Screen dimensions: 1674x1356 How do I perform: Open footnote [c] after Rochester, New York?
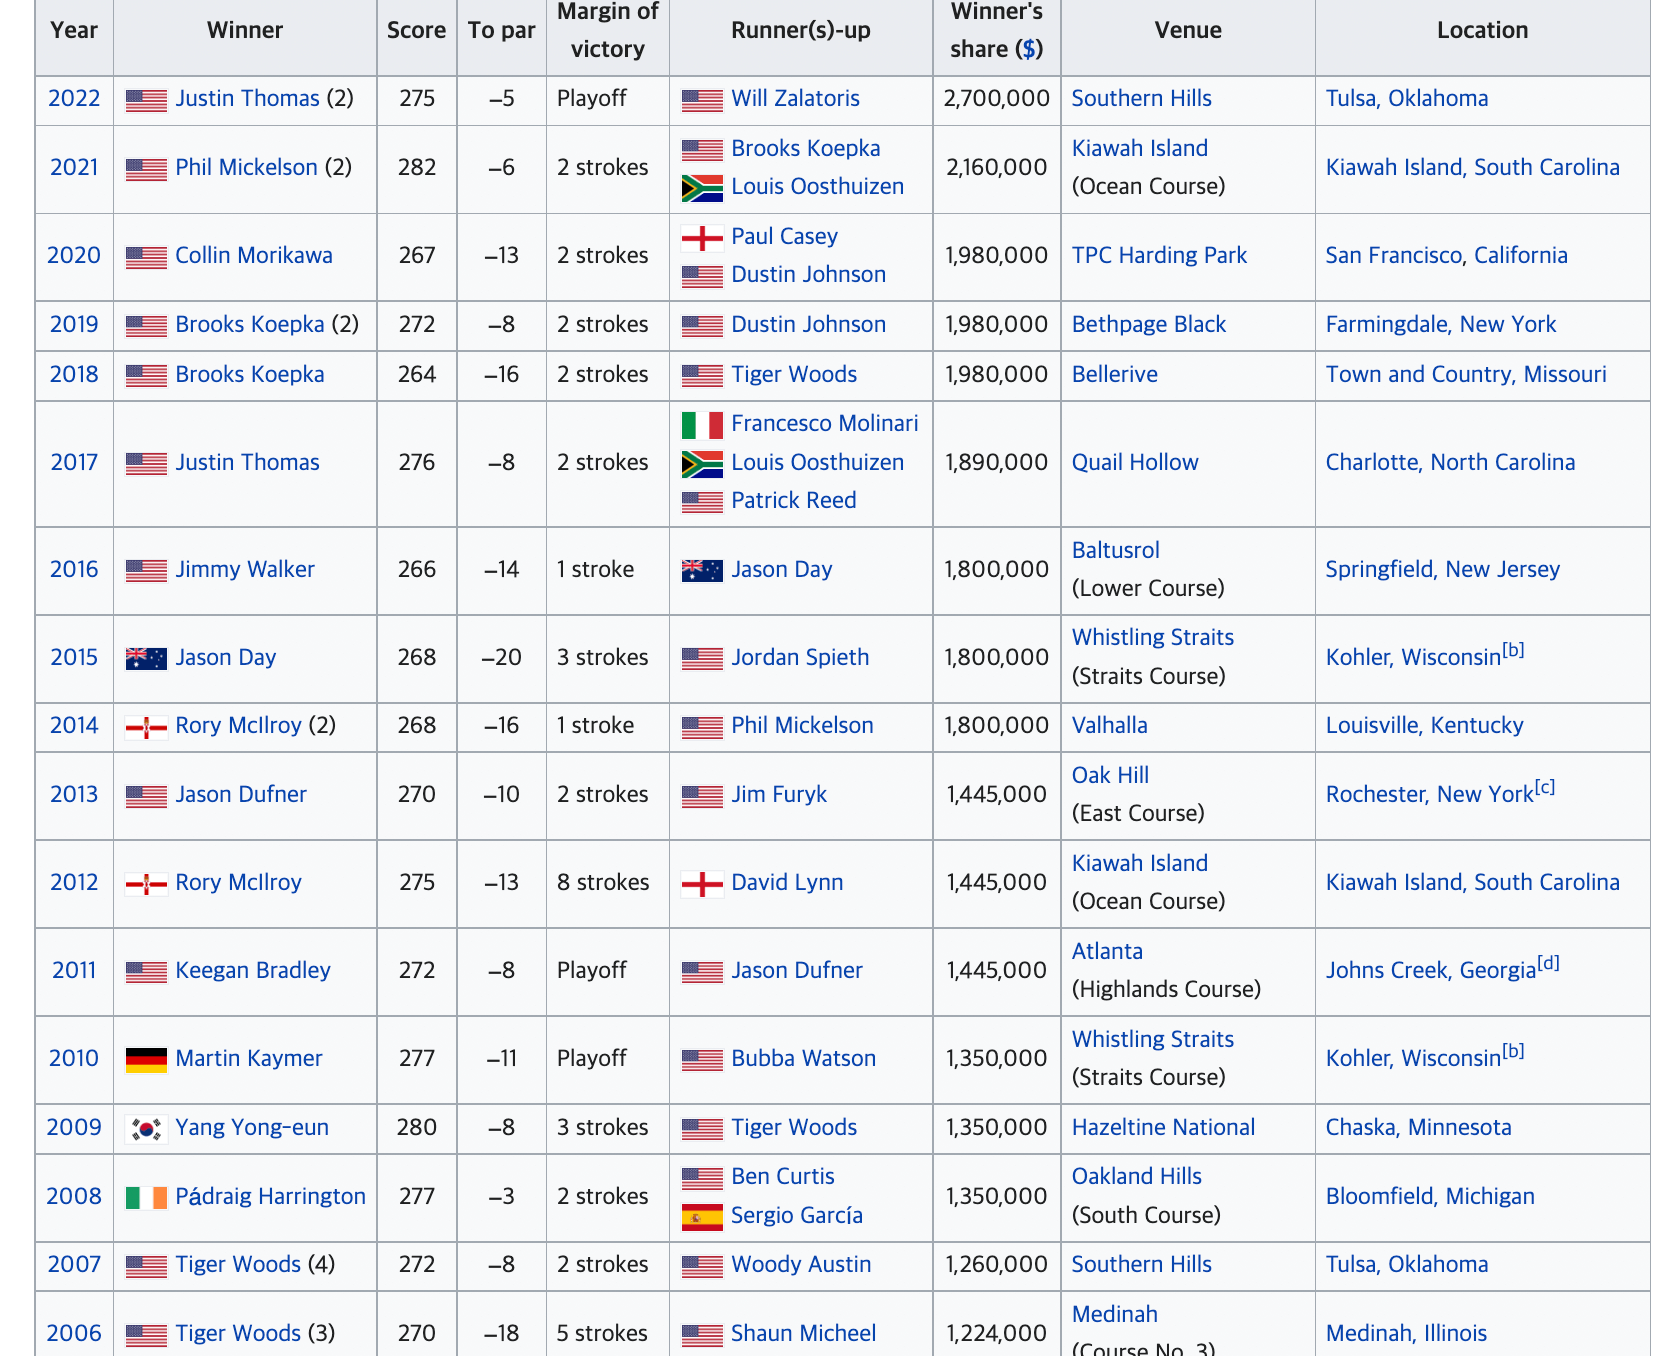click(x=1544, y=787)
